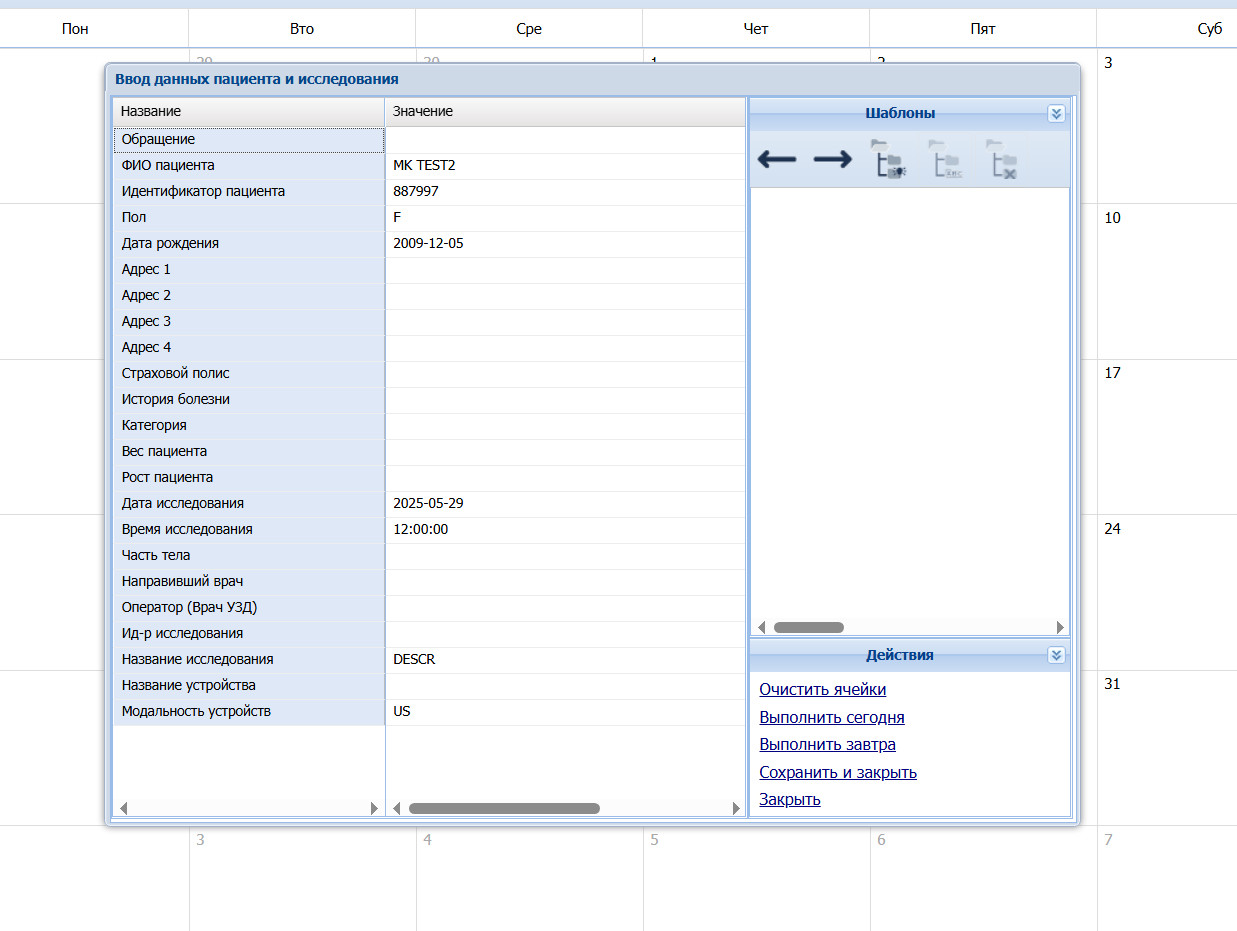
Task: Click the Пон weekday header in calendar
Action: 75,29
